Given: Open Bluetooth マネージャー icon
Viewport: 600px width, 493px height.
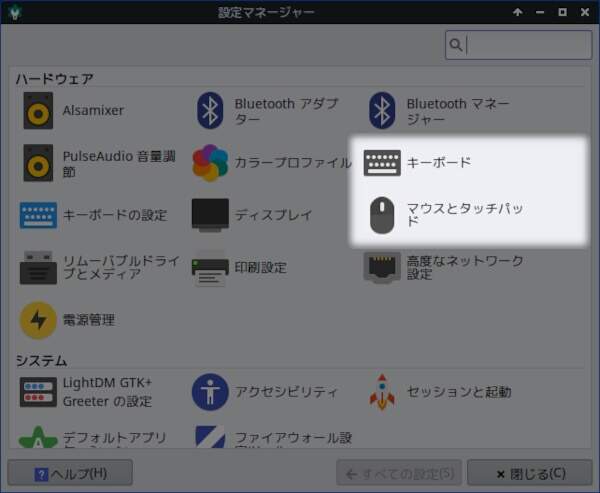Looking at the screenshot, I should point(382,111).
